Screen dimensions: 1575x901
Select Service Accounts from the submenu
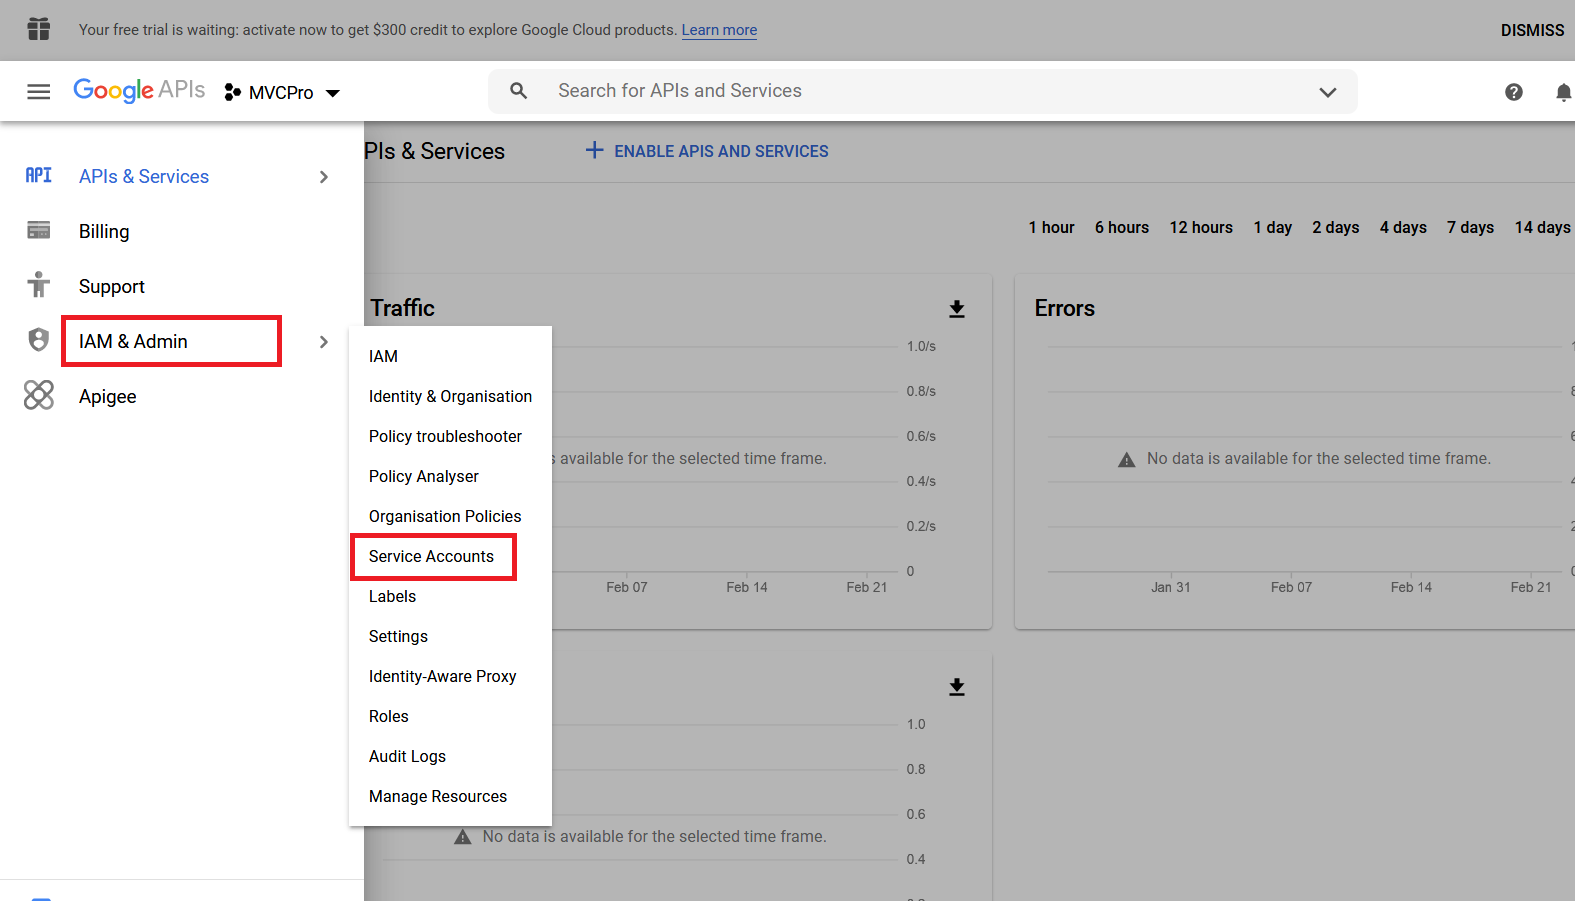431,556
